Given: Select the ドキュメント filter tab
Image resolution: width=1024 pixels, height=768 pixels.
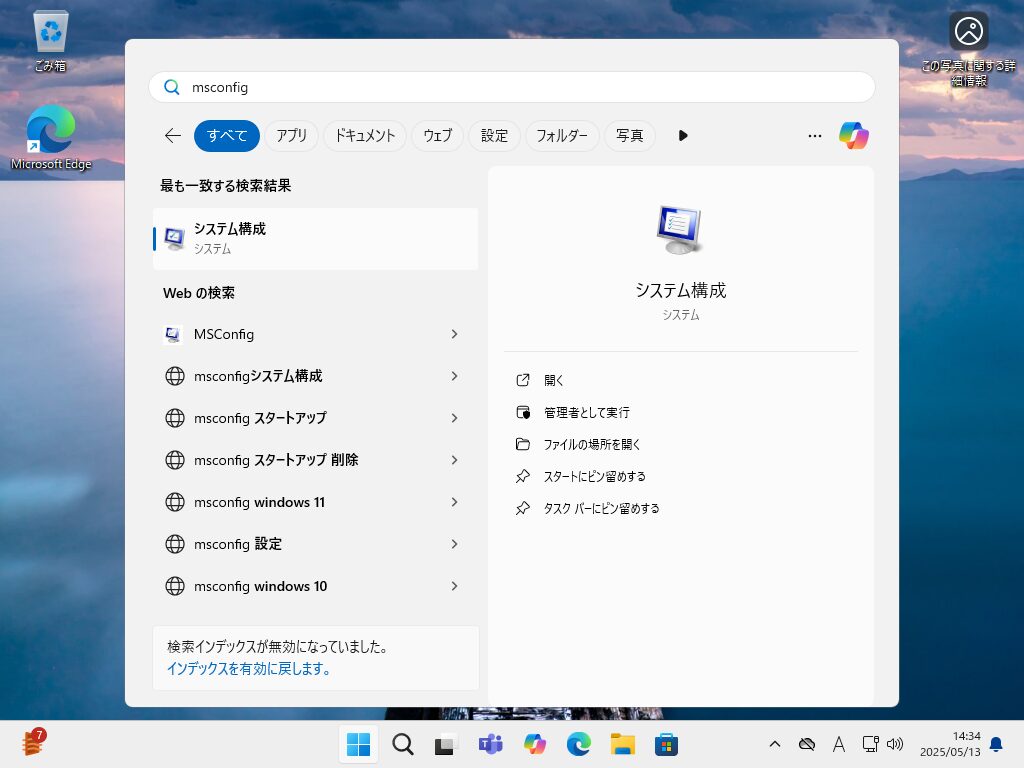Looking at the screenshot, I should [x=365, y=136].
